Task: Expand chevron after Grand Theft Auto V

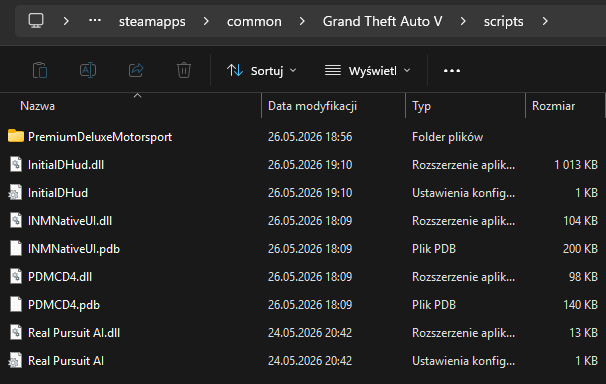Action: tap(463, 21)
